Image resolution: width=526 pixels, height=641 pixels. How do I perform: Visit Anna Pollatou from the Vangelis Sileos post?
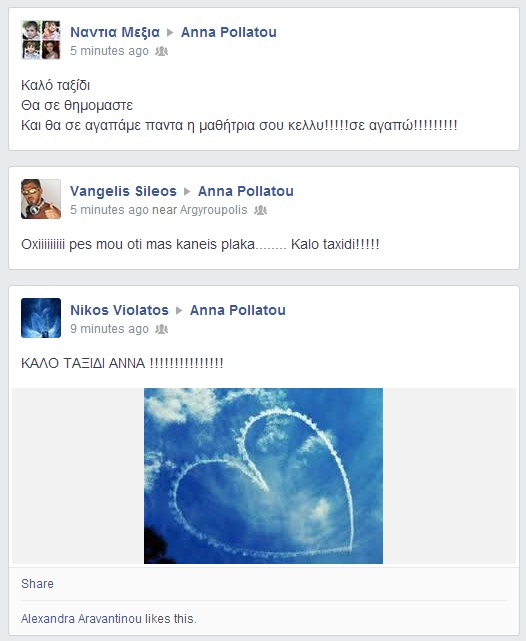click(246, 191)
